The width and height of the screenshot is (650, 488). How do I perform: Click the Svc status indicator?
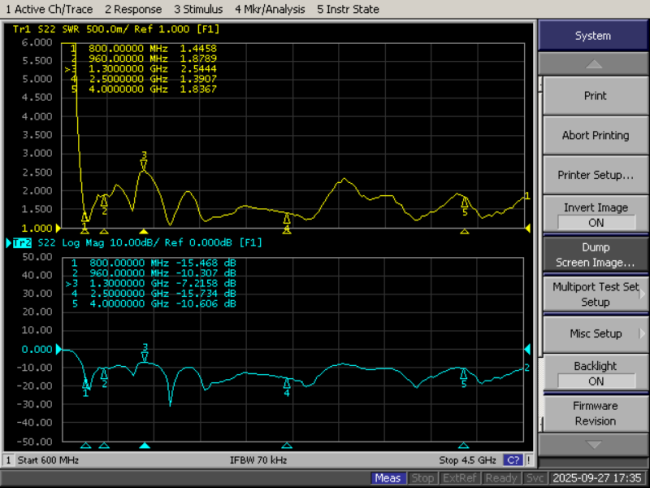coord(535,478)
